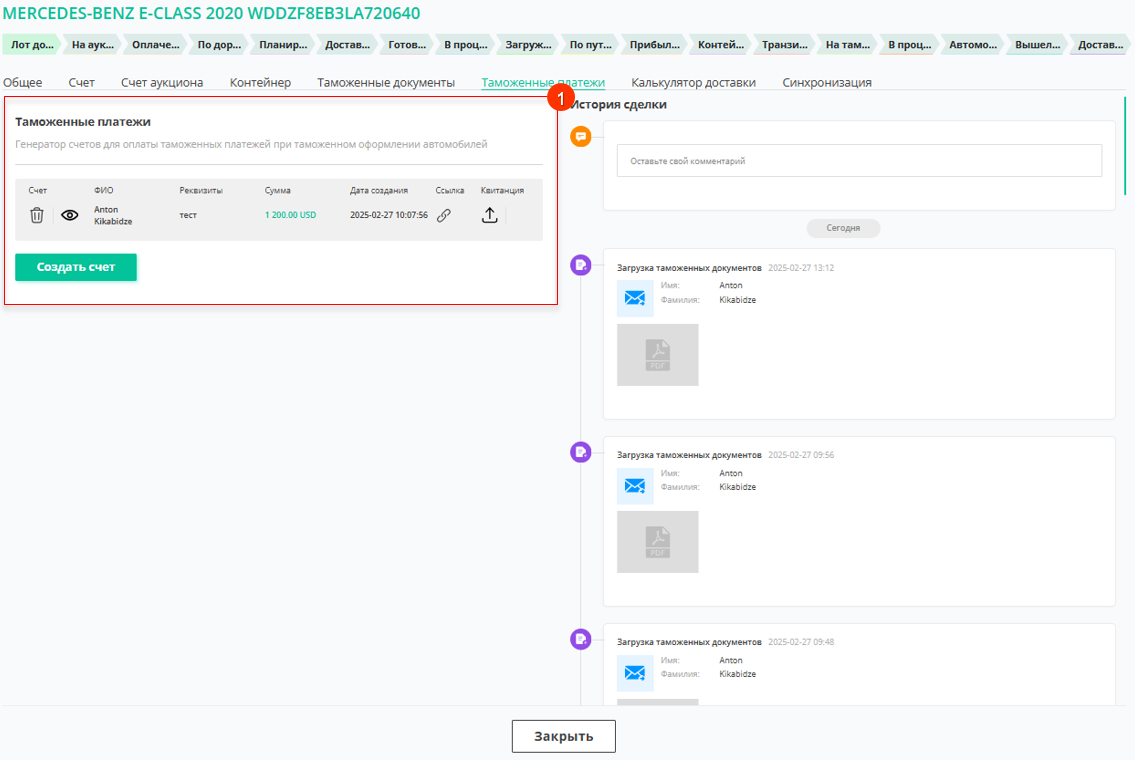1135x763 pixels.
Task: Open the Счет аукциона tab
Action: pos(162,83)
